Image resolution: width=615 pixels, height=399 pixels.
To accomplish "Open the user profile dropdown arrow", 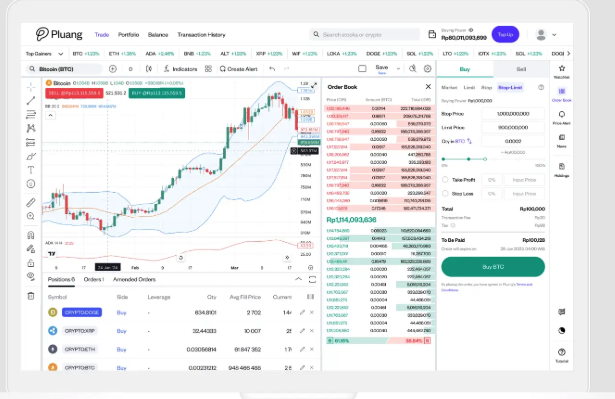I will click(554, 35).
